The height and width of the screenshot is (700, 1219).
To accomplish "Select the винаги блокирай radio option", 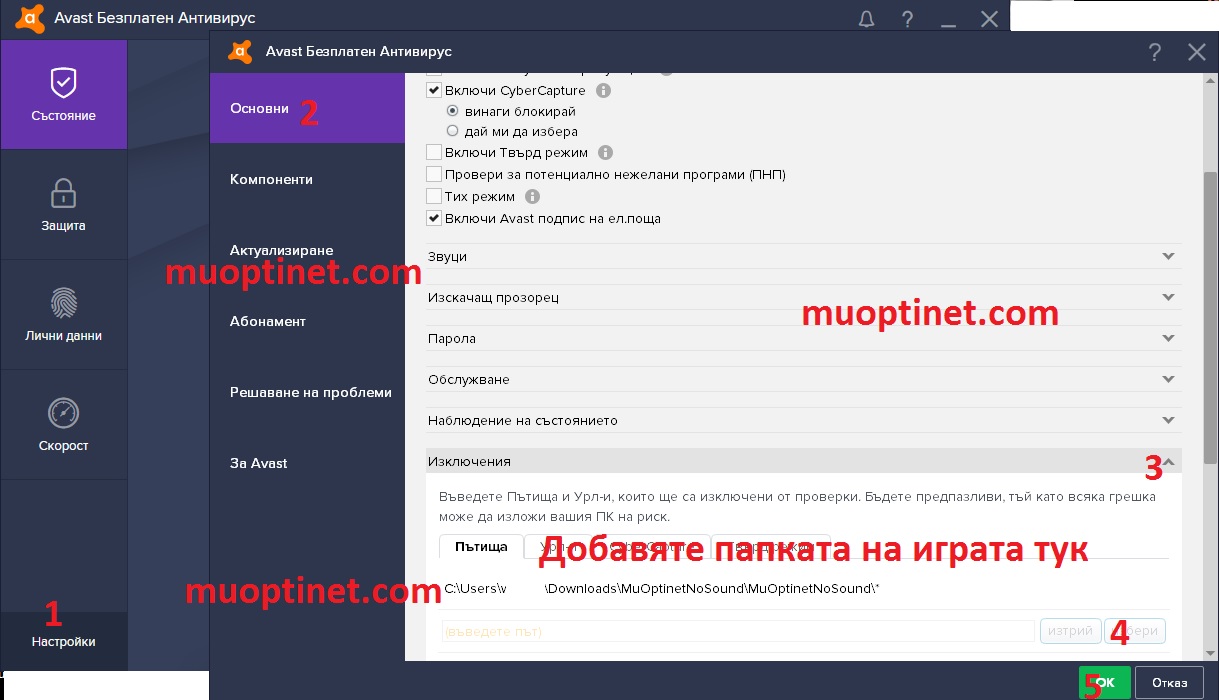I will (453, 111).
